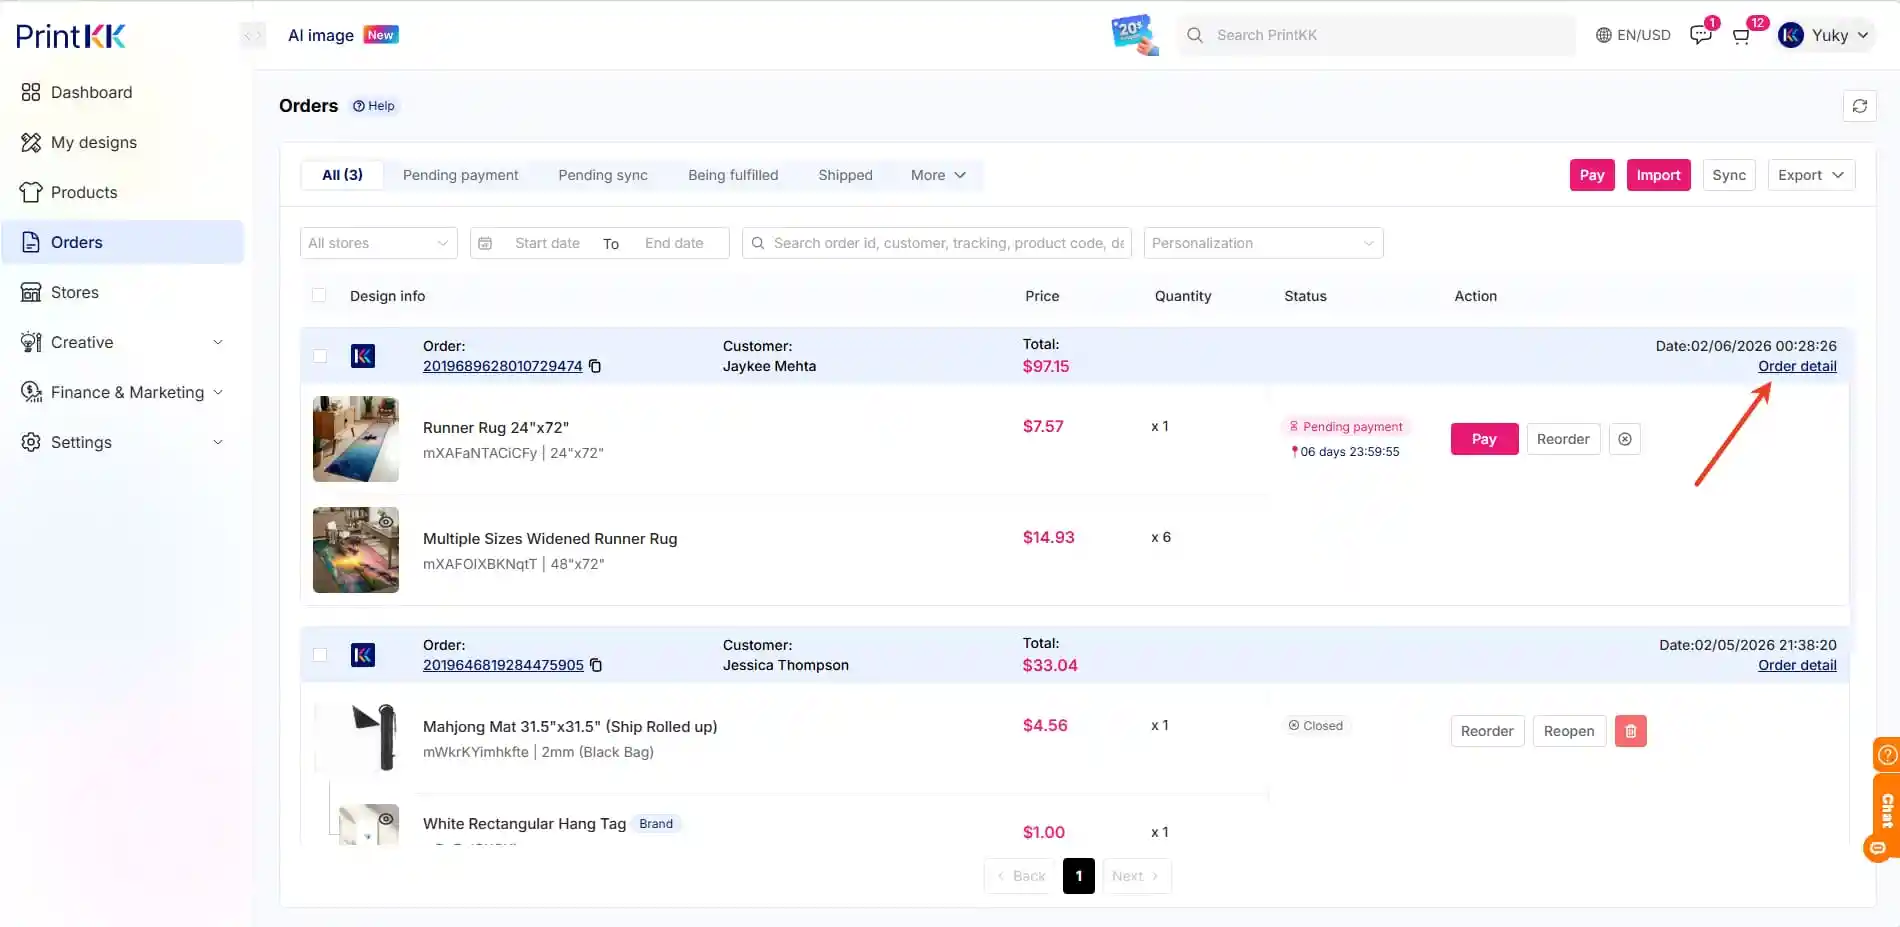Open the shopping cart icon
Viewport: 1900px width, 927px height.
[1741, 36]
